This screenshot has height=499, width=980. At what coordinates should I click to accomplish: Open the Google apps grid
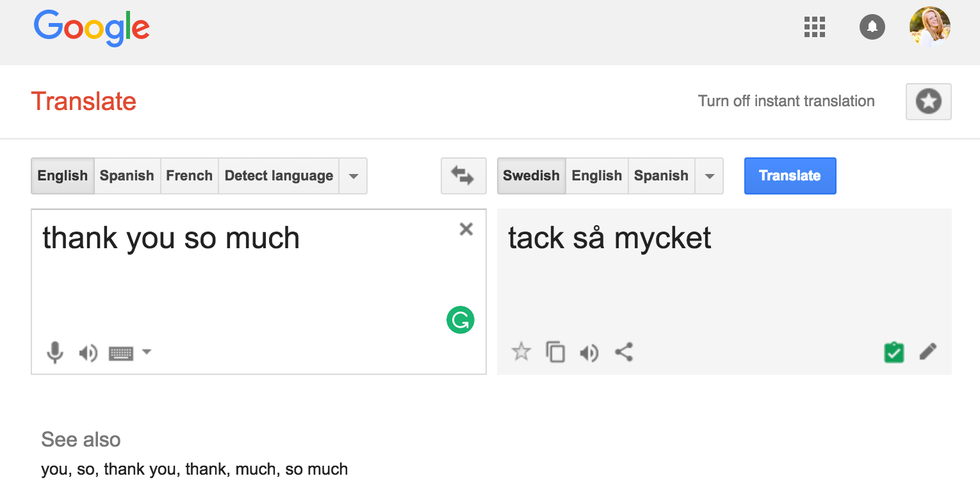point(815,27)
